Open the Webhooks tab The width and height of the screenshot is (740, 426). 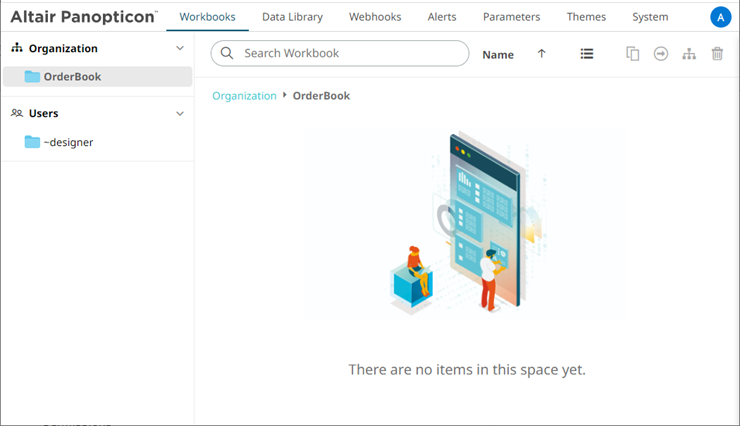click(375, 17)
